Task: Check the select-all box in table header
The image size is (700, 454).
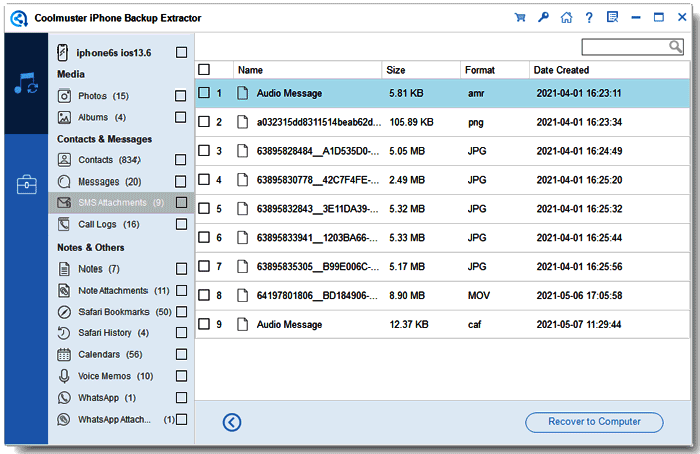Action: point(204,70)
